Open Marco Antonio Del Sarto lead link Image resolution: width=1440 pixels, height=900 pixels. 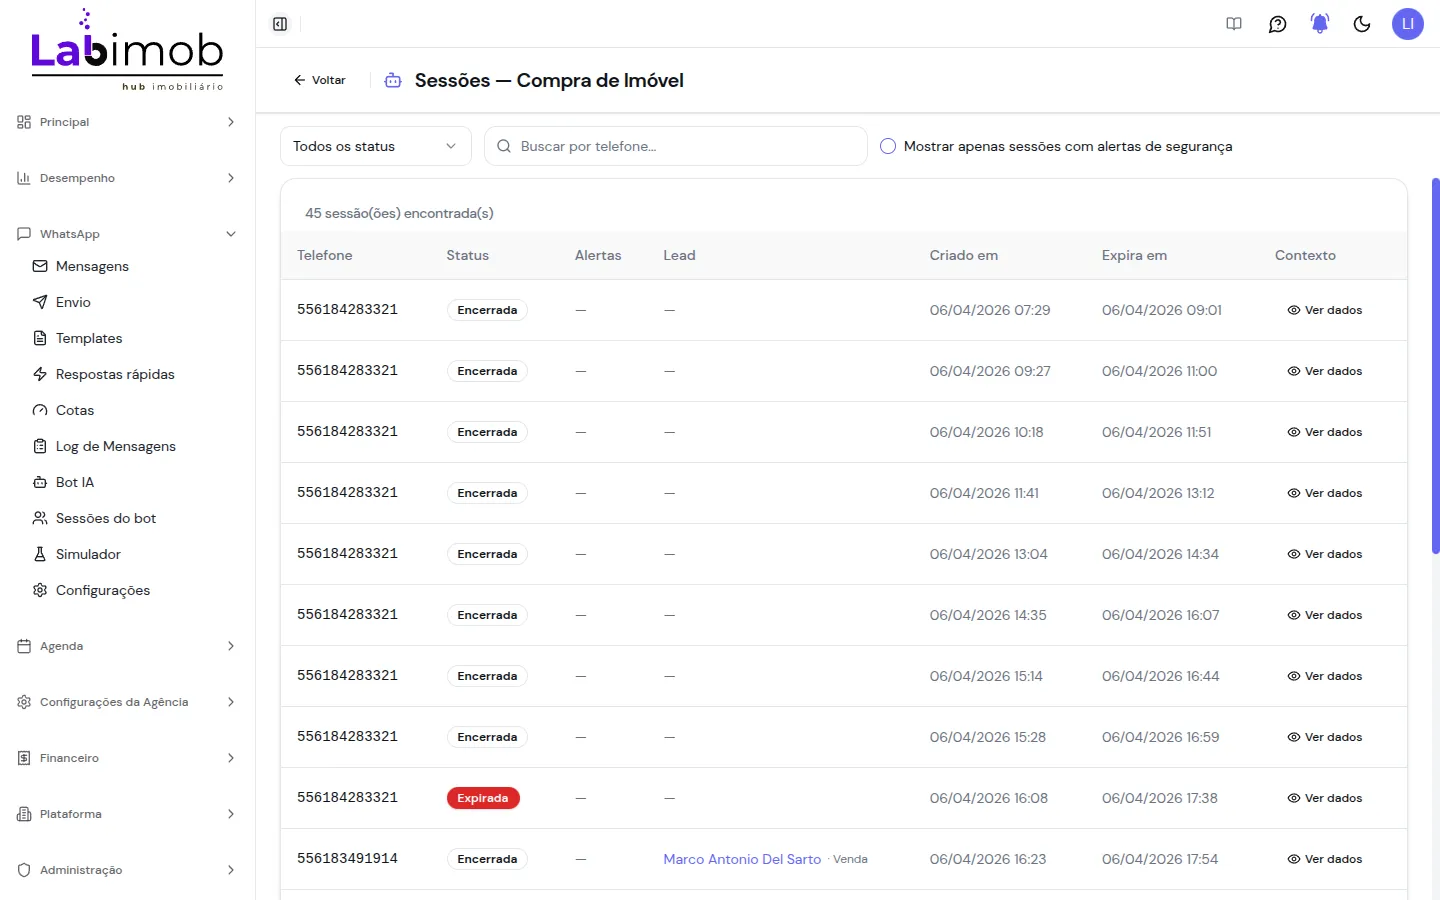pyautogui.click(x=742, y=859)
